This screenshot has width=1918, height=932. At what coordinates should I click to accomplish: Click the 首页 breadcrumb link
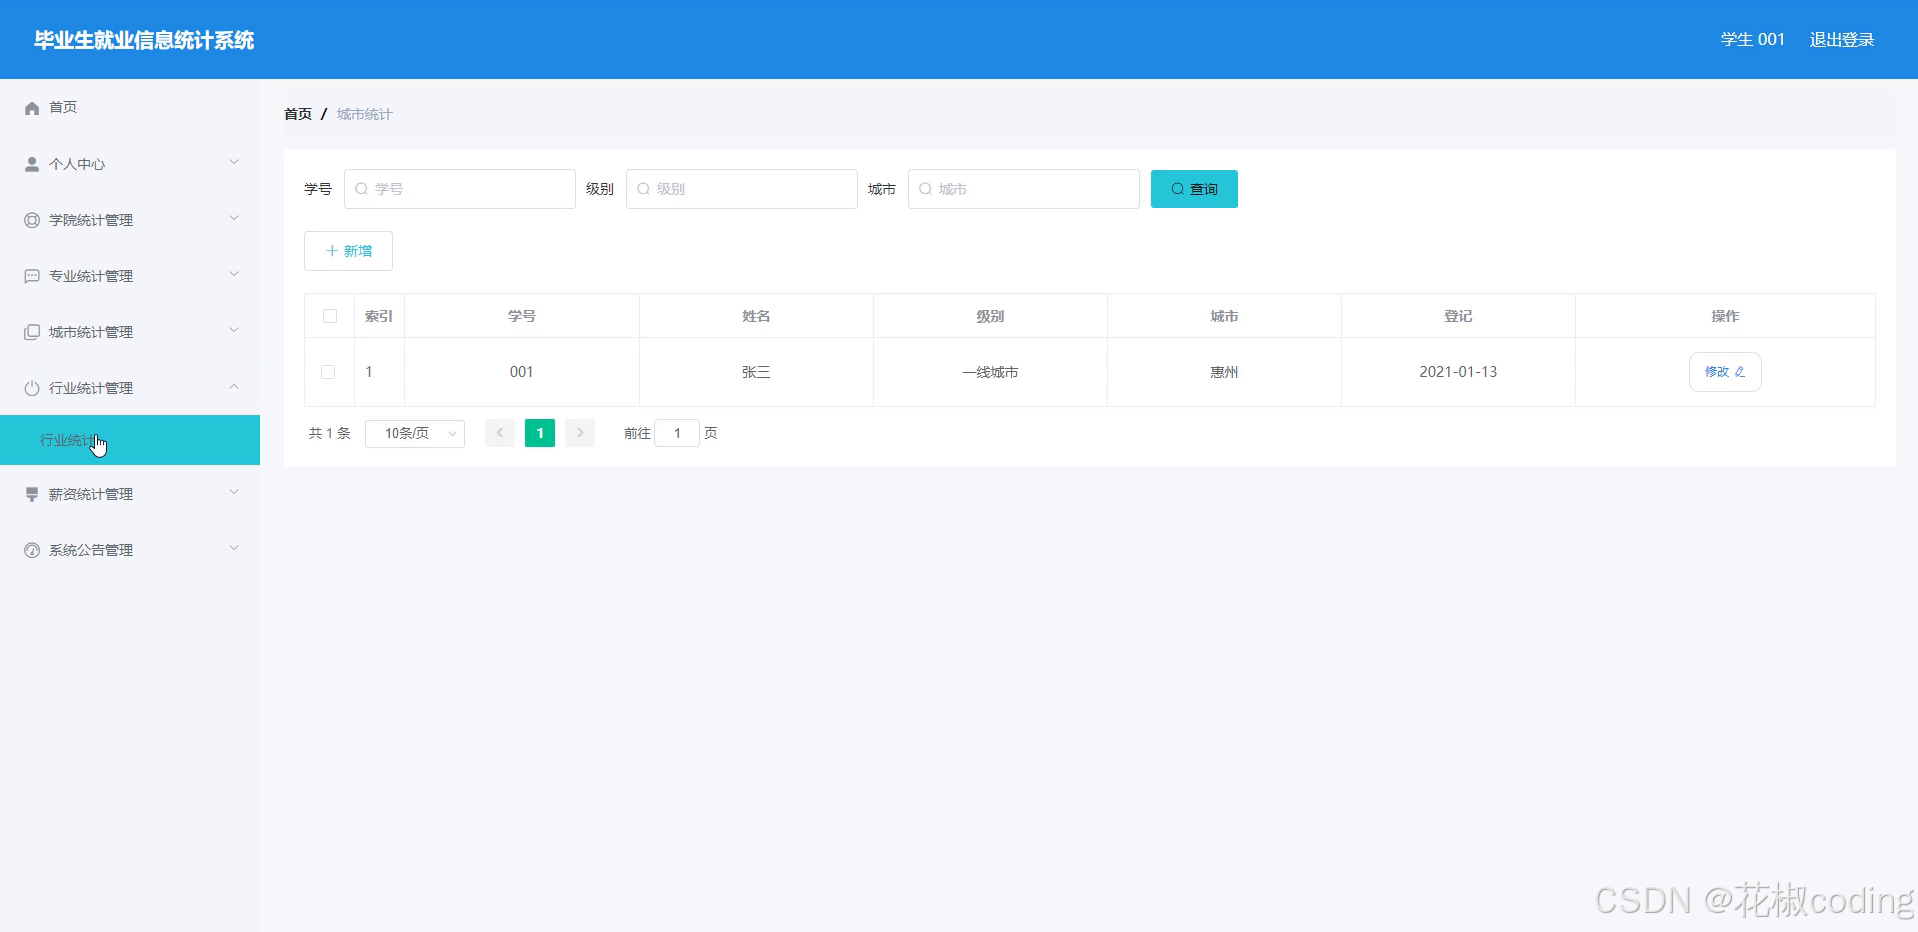298,114
